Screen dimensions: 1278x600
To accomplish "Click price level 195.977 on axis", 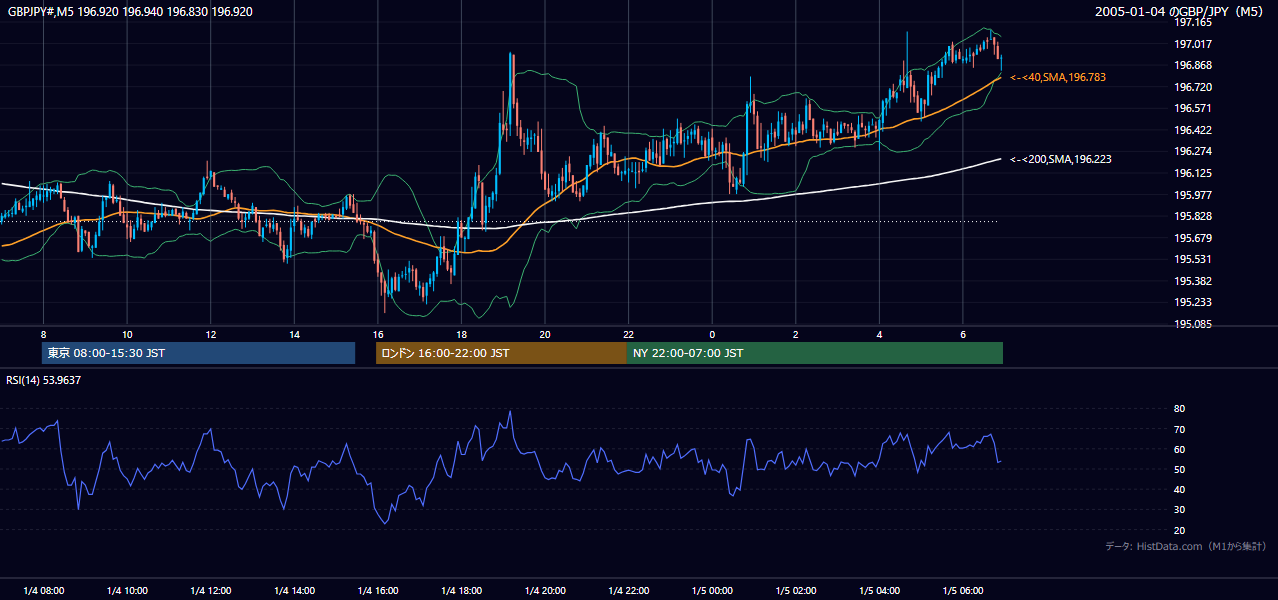I will (1192, 195).
